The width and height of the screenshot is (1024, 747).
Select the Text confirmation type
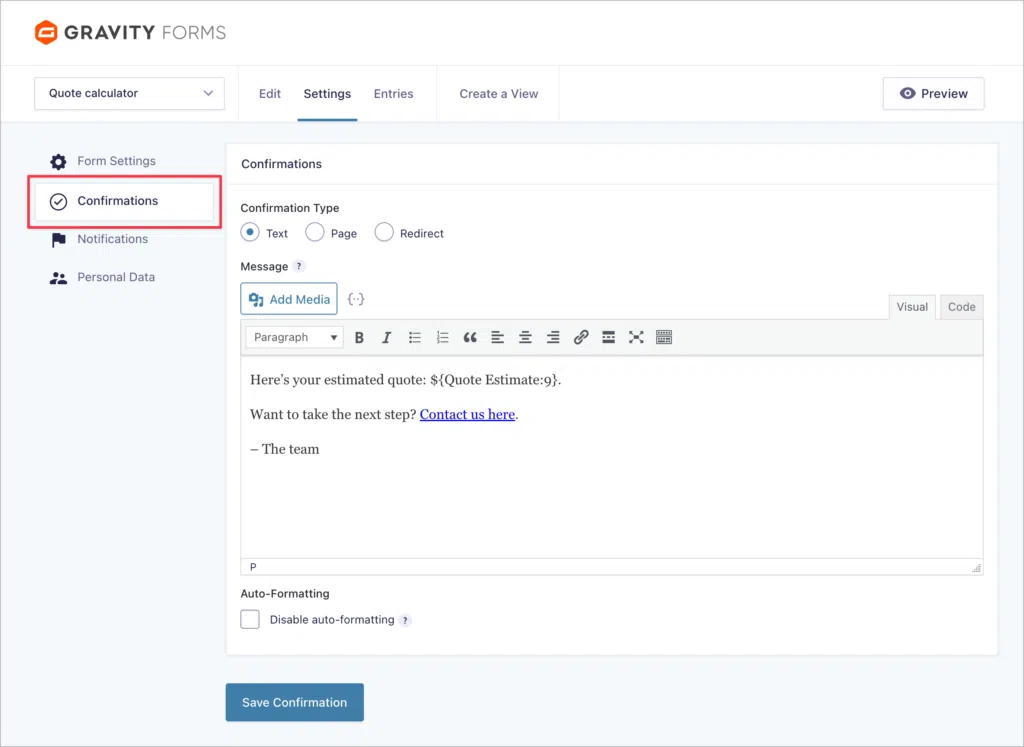pos(250,232)
